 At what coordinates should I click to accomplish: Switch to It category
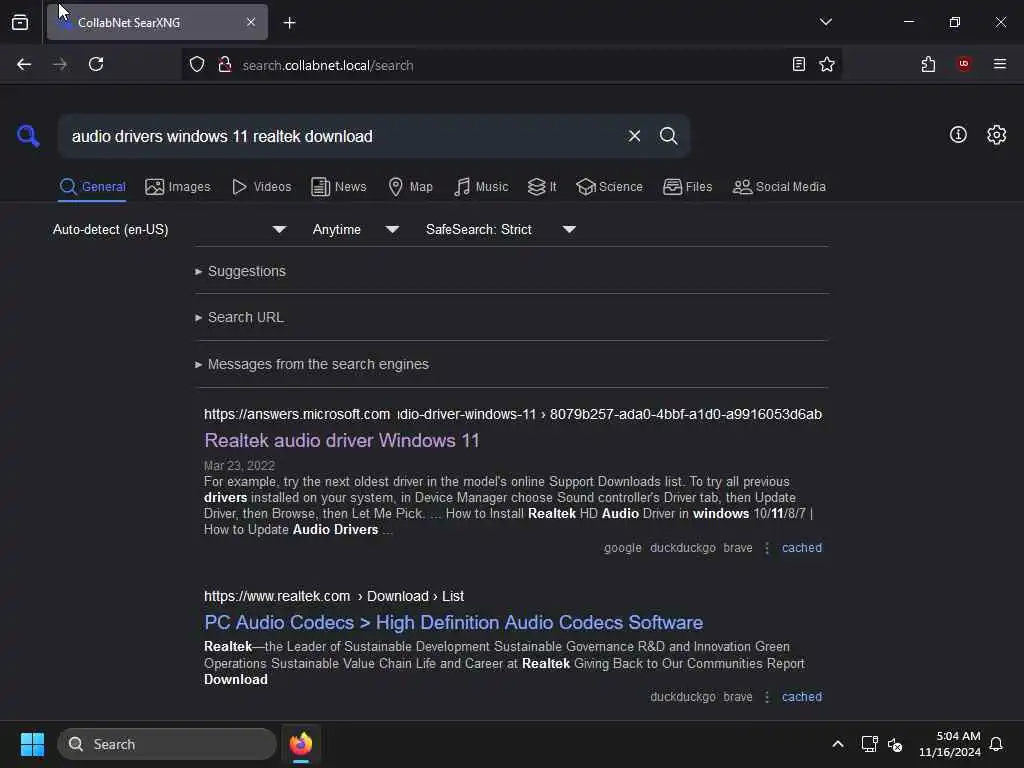pos(542,187)
